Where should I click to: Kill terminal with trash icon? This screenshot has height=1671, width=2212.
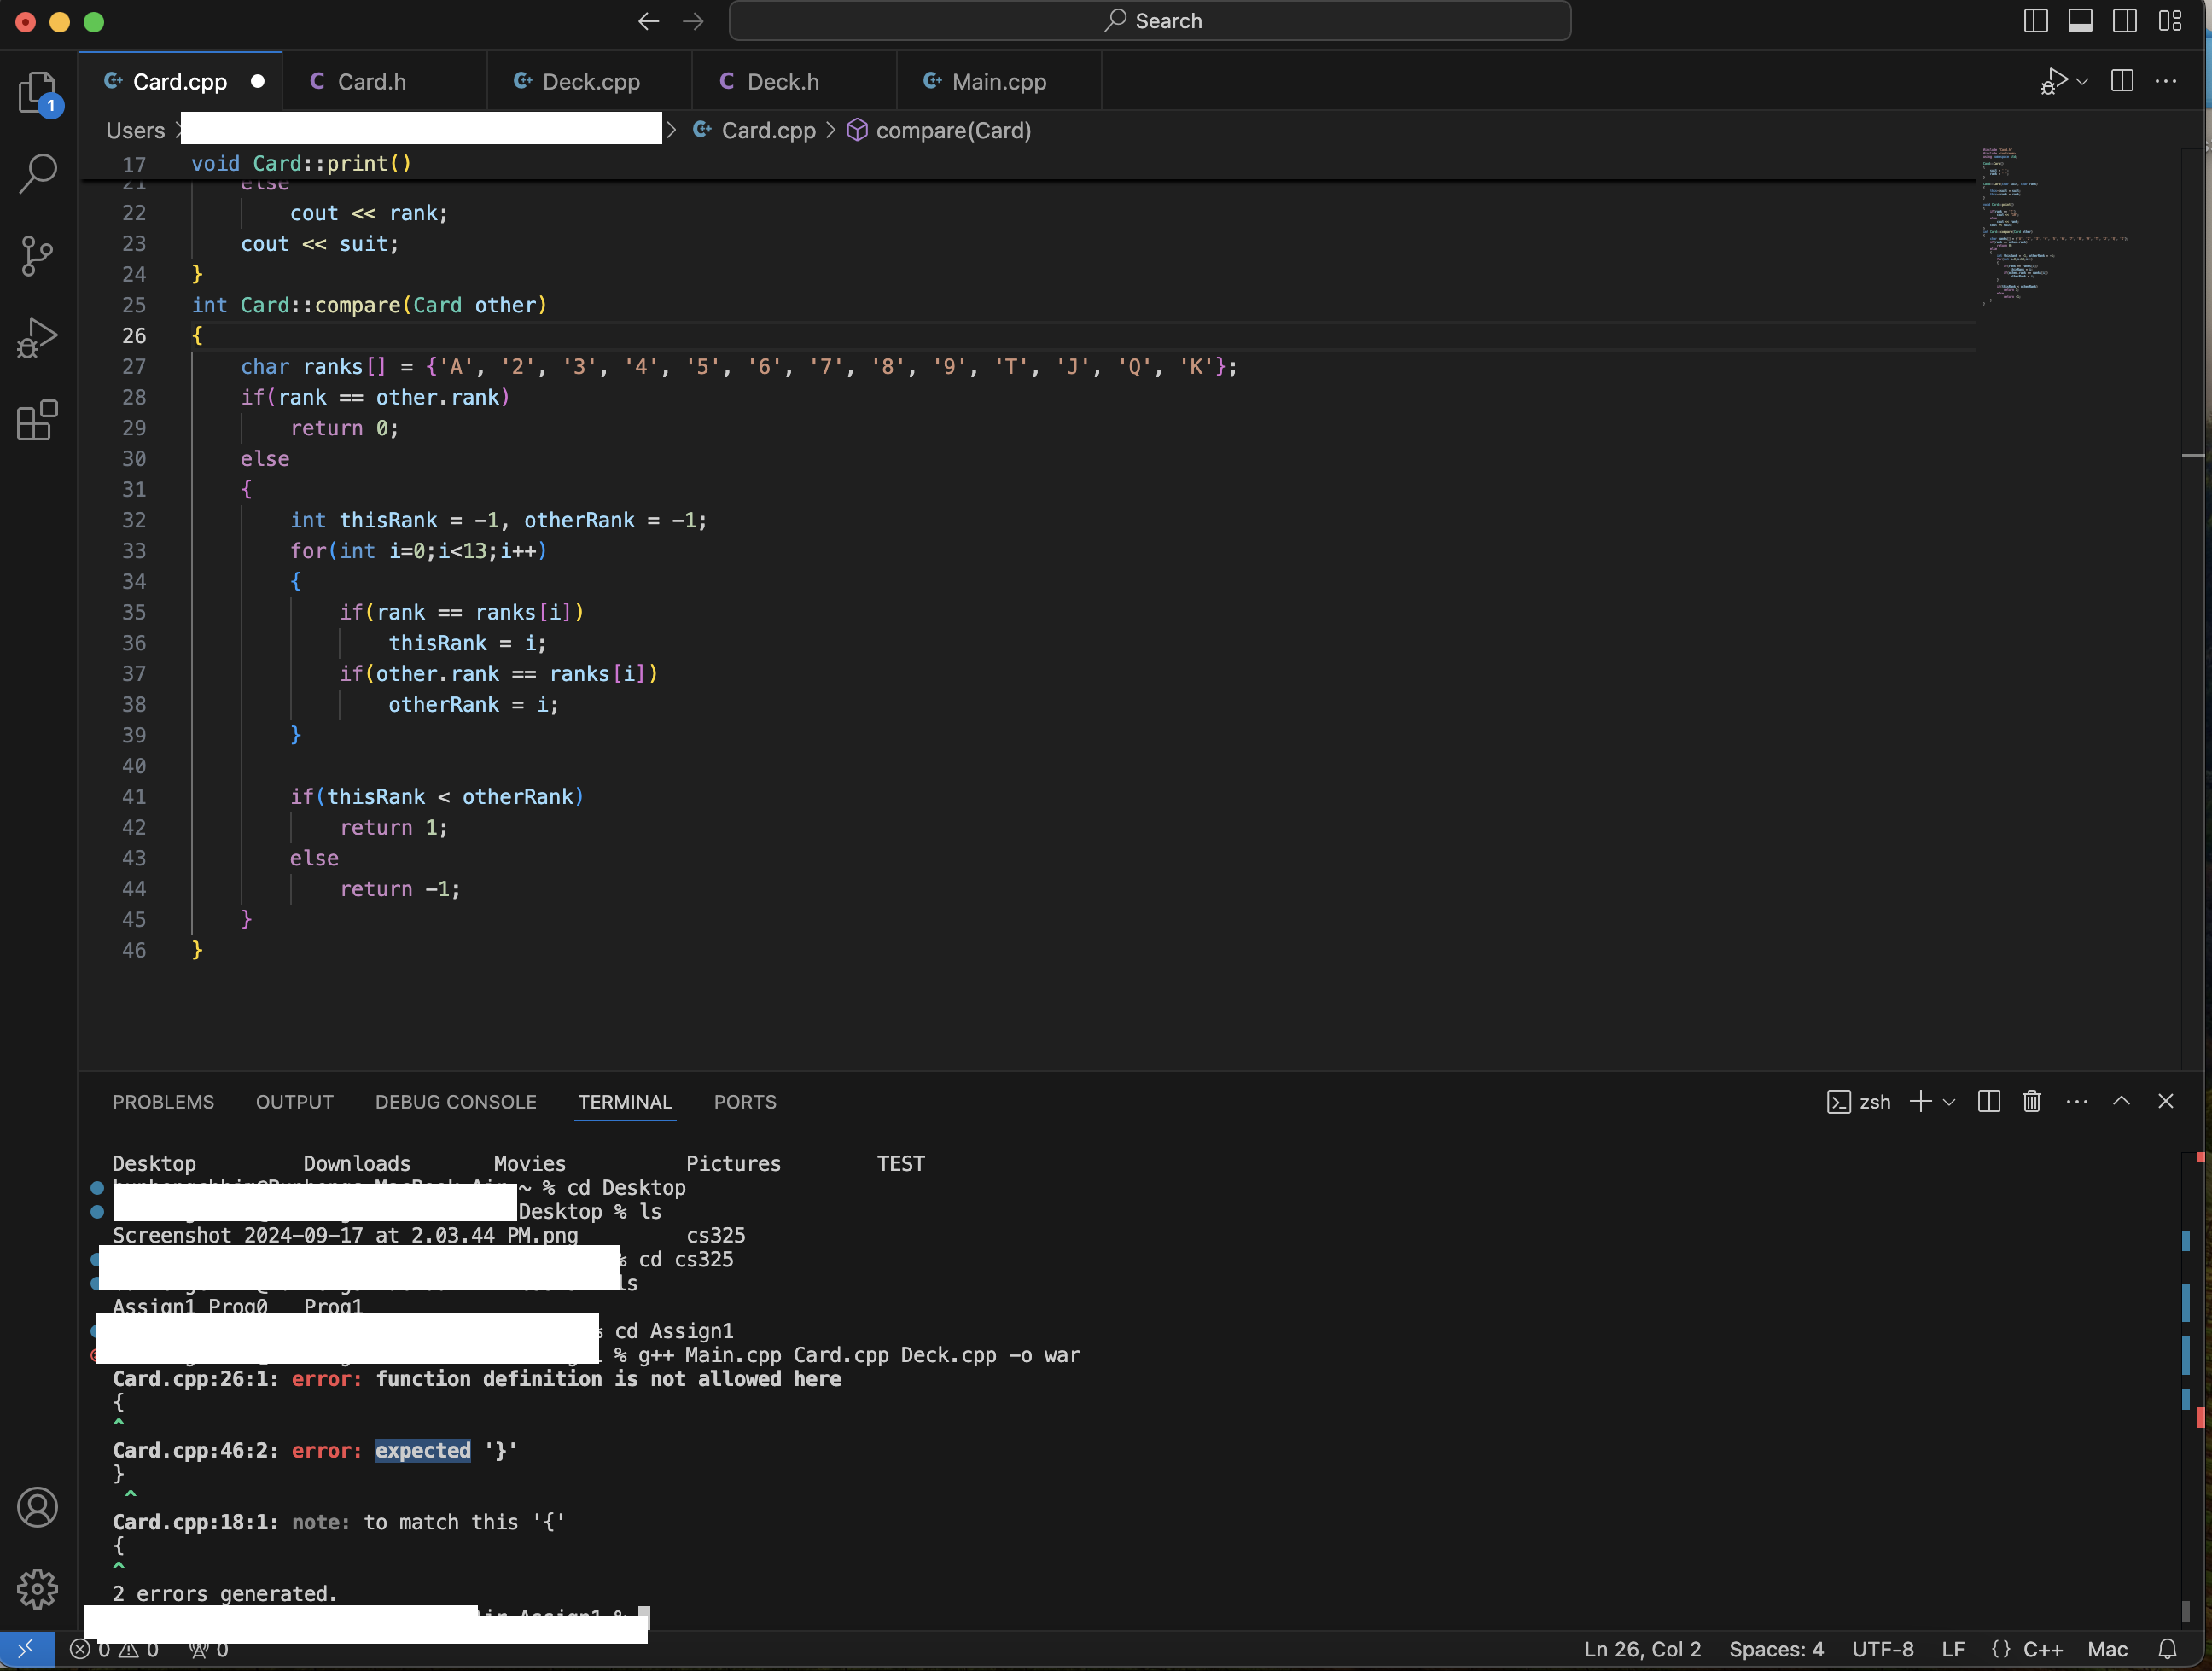[x=2031, y=1101]
